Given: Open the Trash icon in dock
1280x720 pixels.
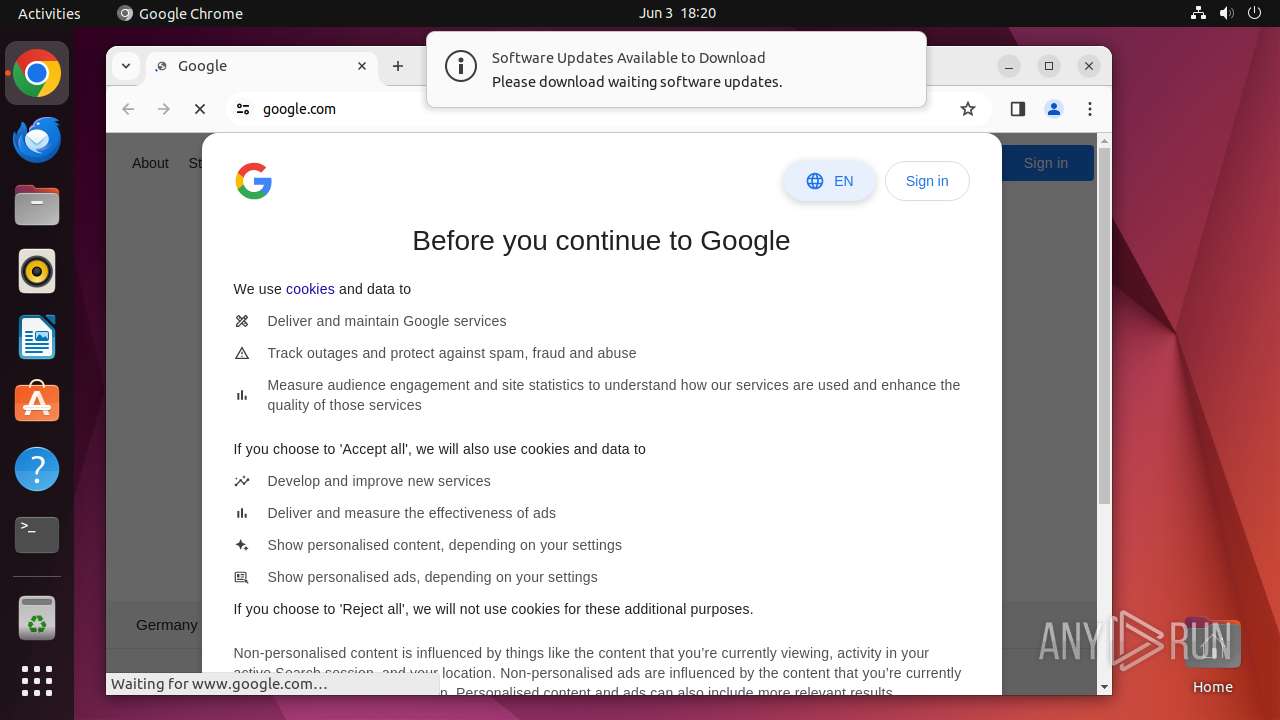Looking at the screenshot, I should (37, 618).
